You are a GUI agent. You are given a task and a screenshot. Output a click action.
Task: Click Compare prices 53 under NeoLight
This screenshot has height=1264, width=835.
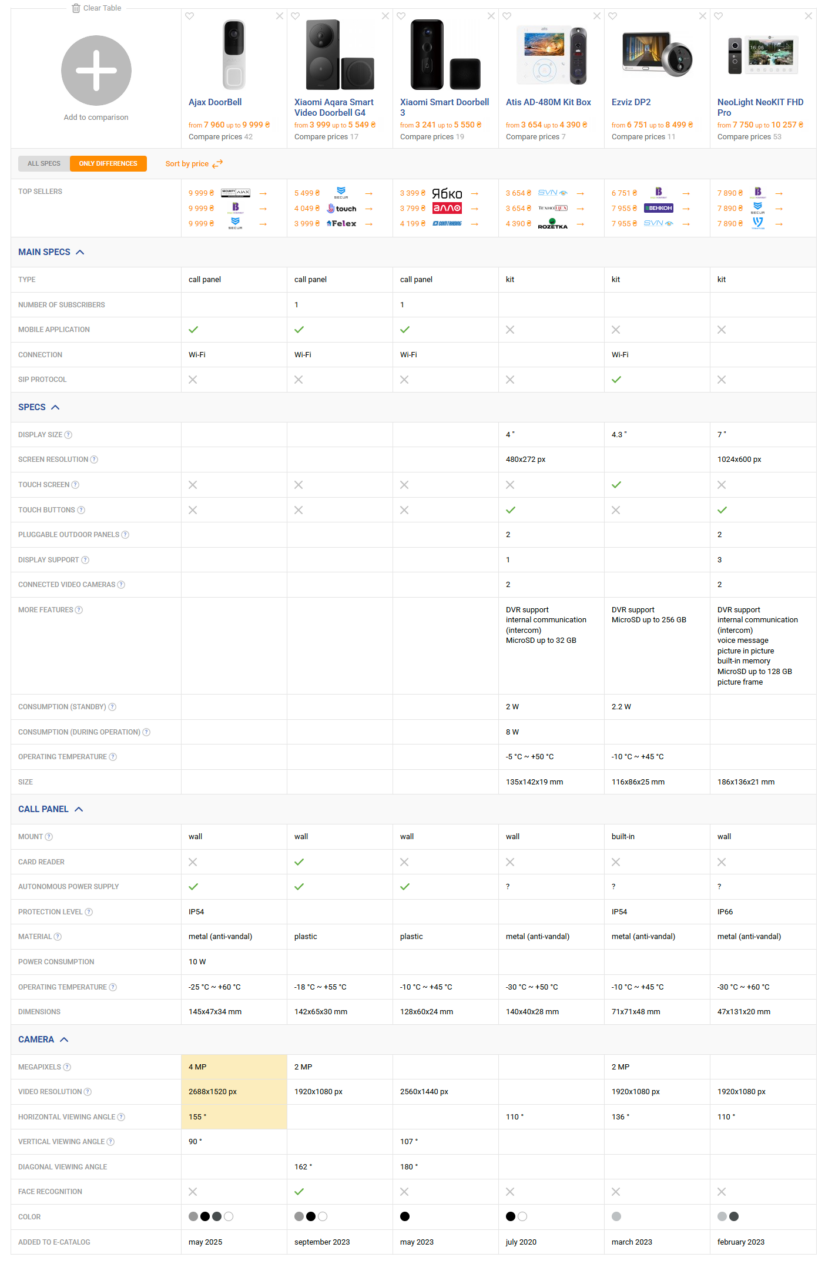[749, 137]
